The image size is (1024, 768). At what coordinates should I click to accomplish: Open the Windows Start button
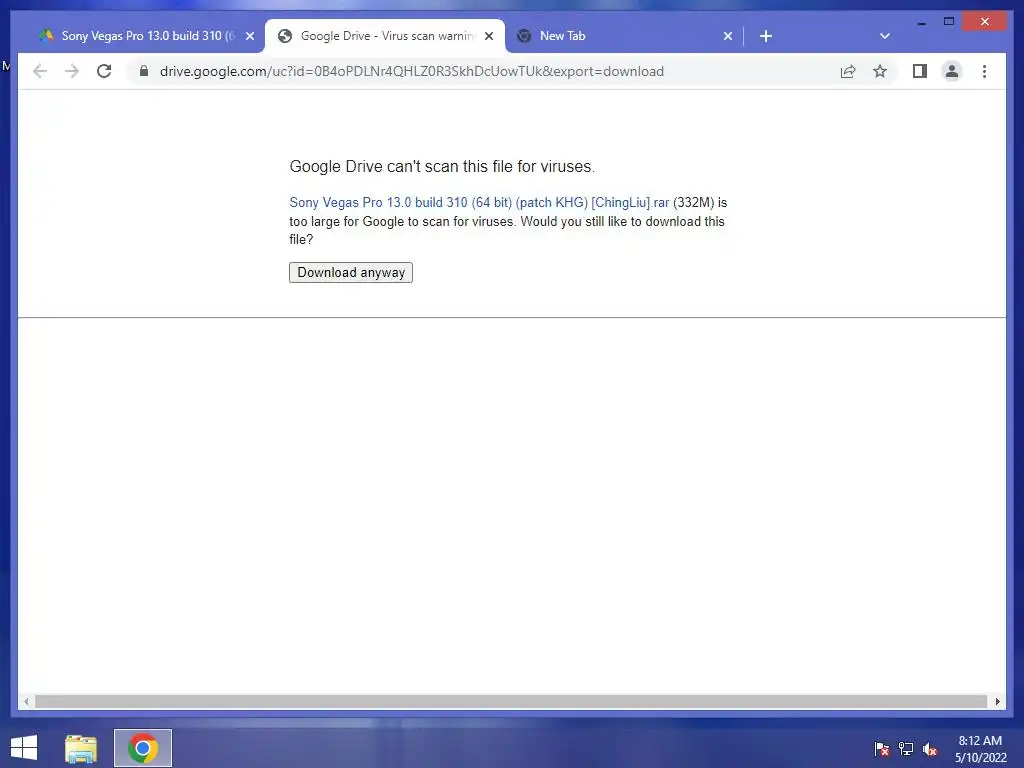click(24, 748)
